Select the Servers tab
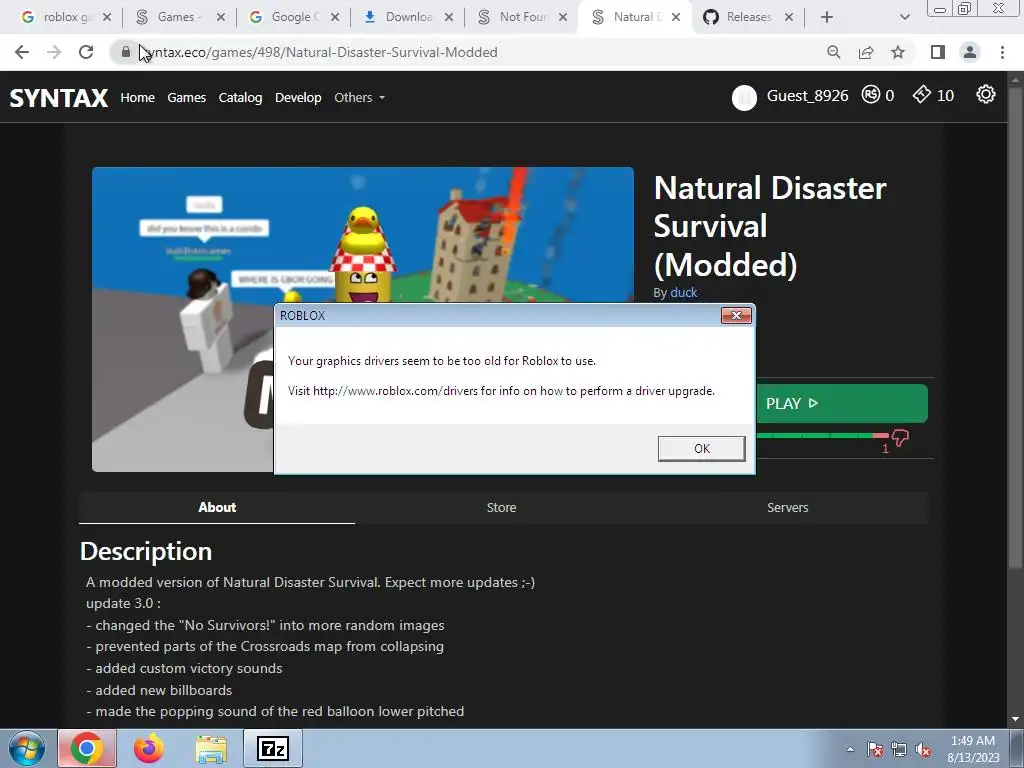1024x768 pixels. [787, 507]
